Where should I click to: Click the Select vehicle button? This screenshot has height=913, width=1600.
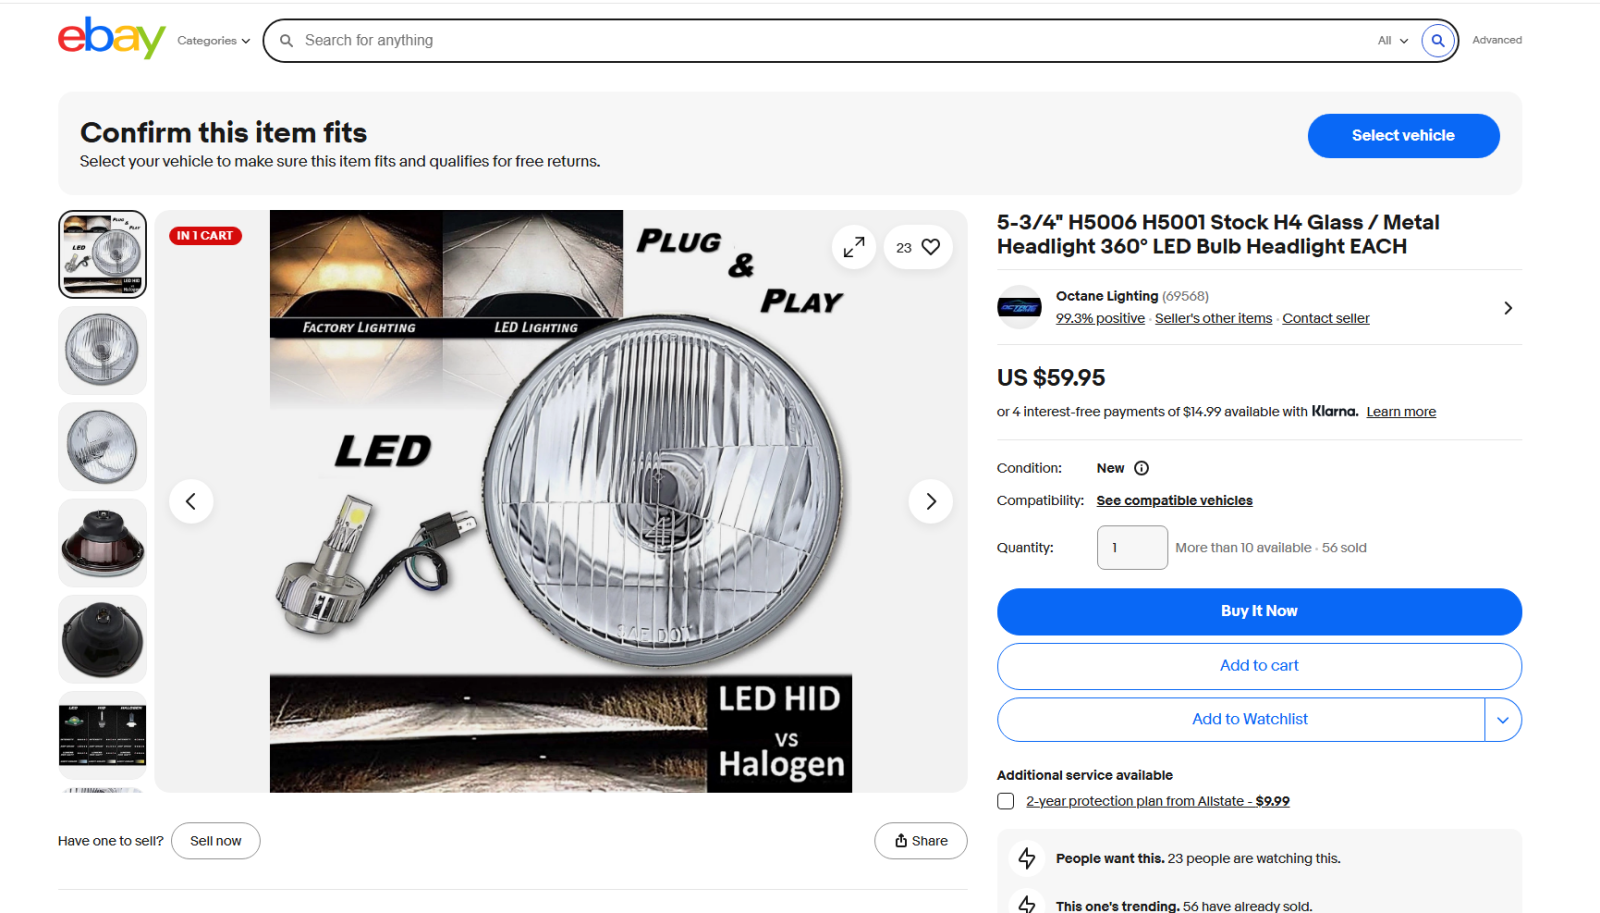pyautogui.click(x=1403, y=136)
